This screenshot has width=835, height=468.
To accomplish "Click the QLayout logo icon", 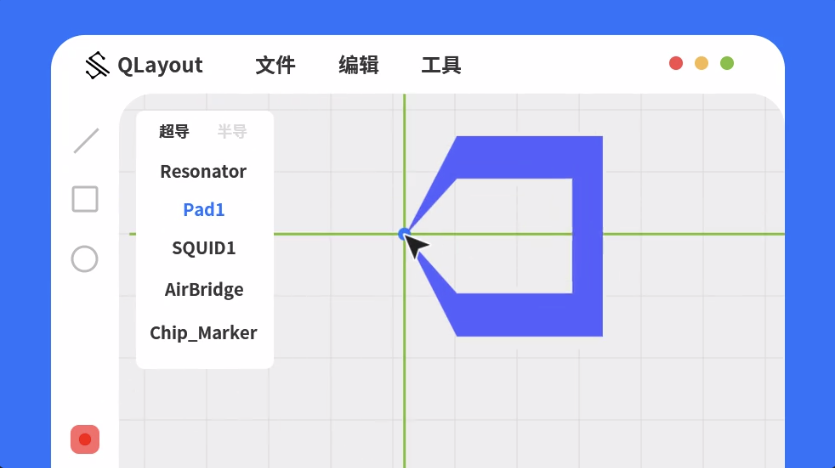I will [x=97, y=65].
